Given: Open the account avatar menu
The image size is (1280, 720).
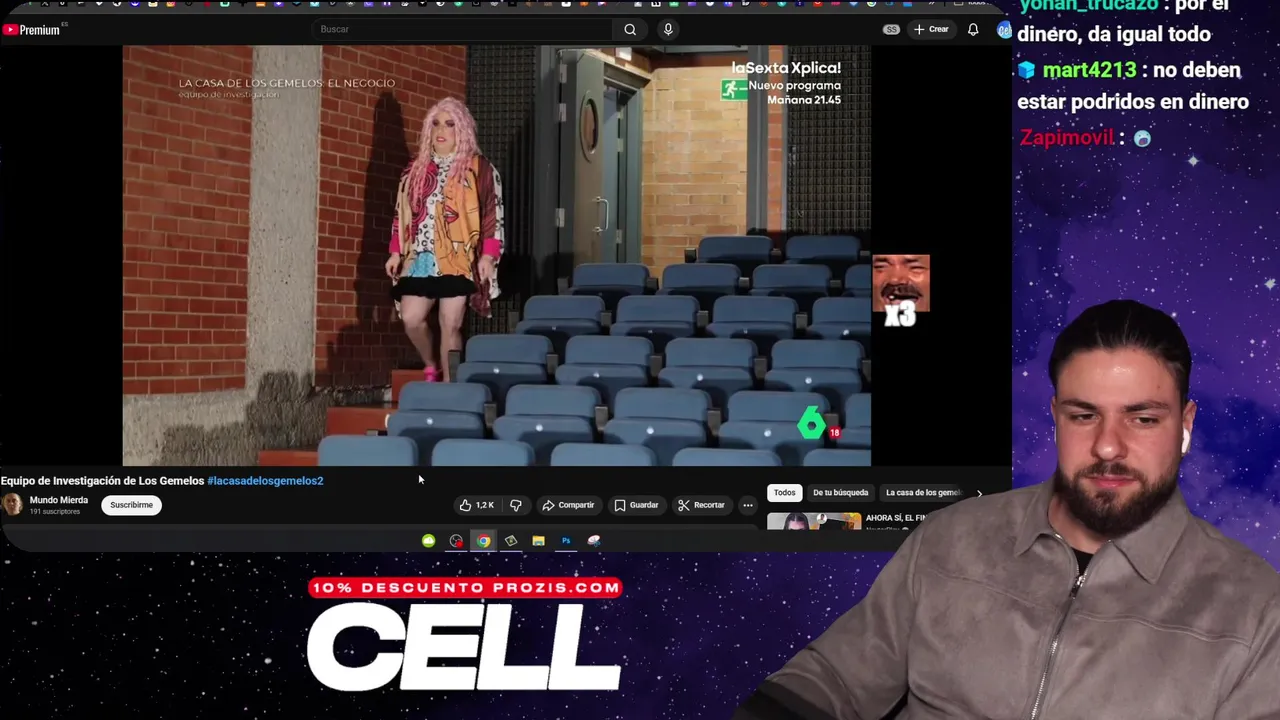Looking at the screenshot, I should [x=1004, y=30].
